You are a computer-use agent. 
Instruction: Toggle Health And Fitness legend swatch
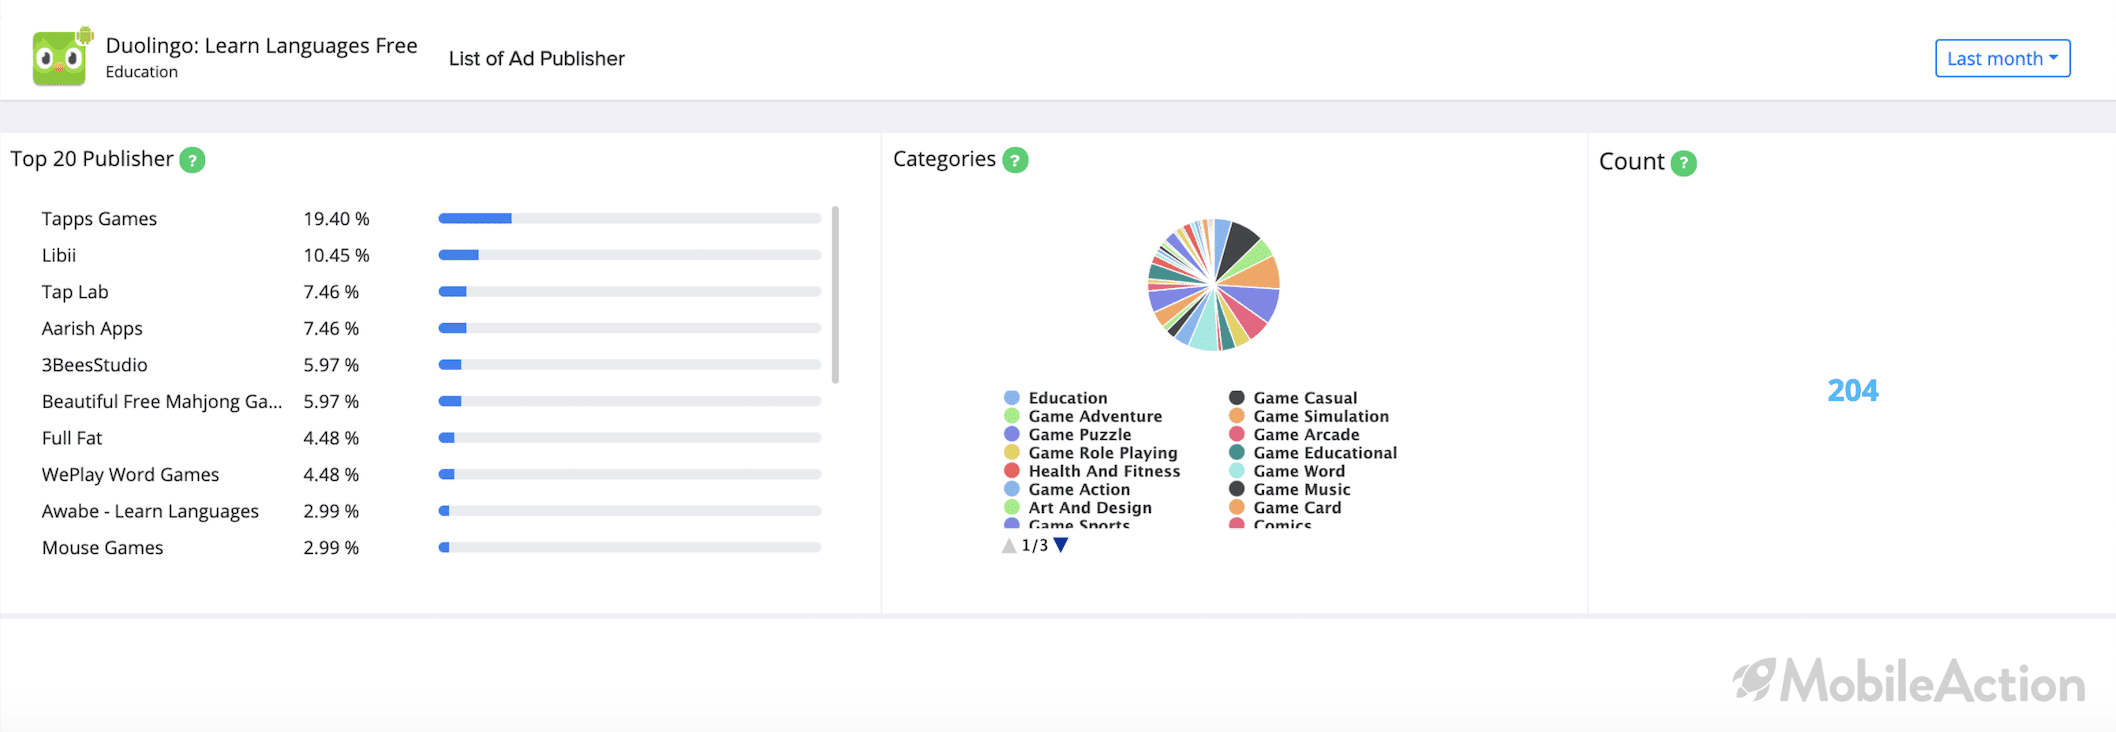pos(1012,471)
